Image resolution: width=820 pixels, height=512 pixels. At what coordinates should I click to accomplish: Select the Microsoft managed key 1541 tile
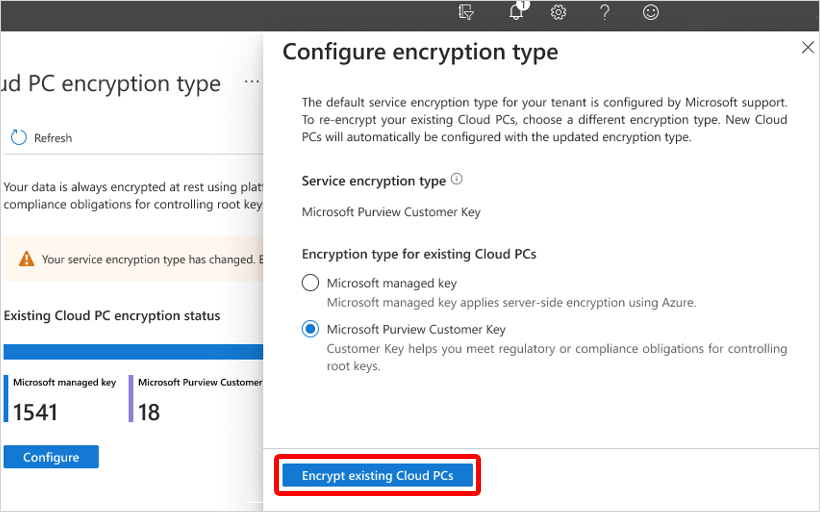point(64,399)
